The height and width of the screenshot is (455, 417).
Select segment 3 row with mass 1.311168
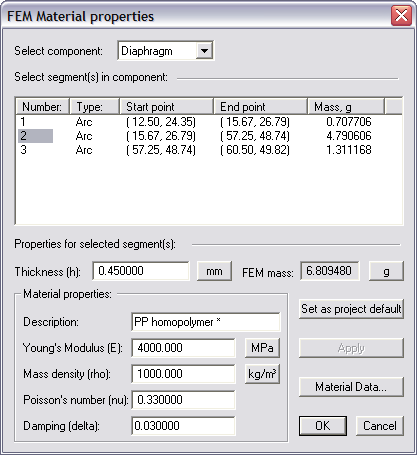click(x=209, y=150)
